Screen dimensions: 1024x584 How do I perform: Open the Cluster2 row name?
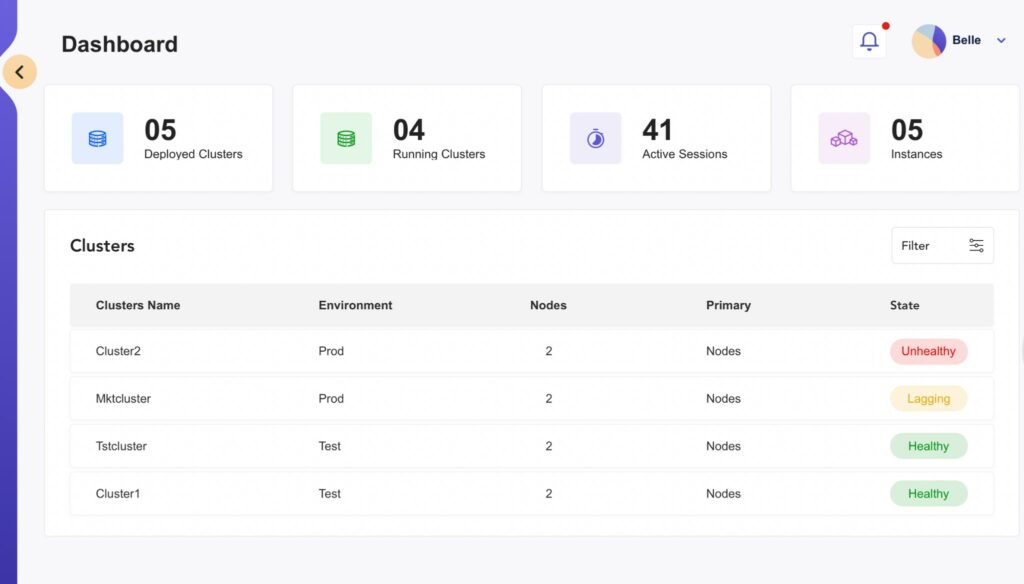click(118, 351)
